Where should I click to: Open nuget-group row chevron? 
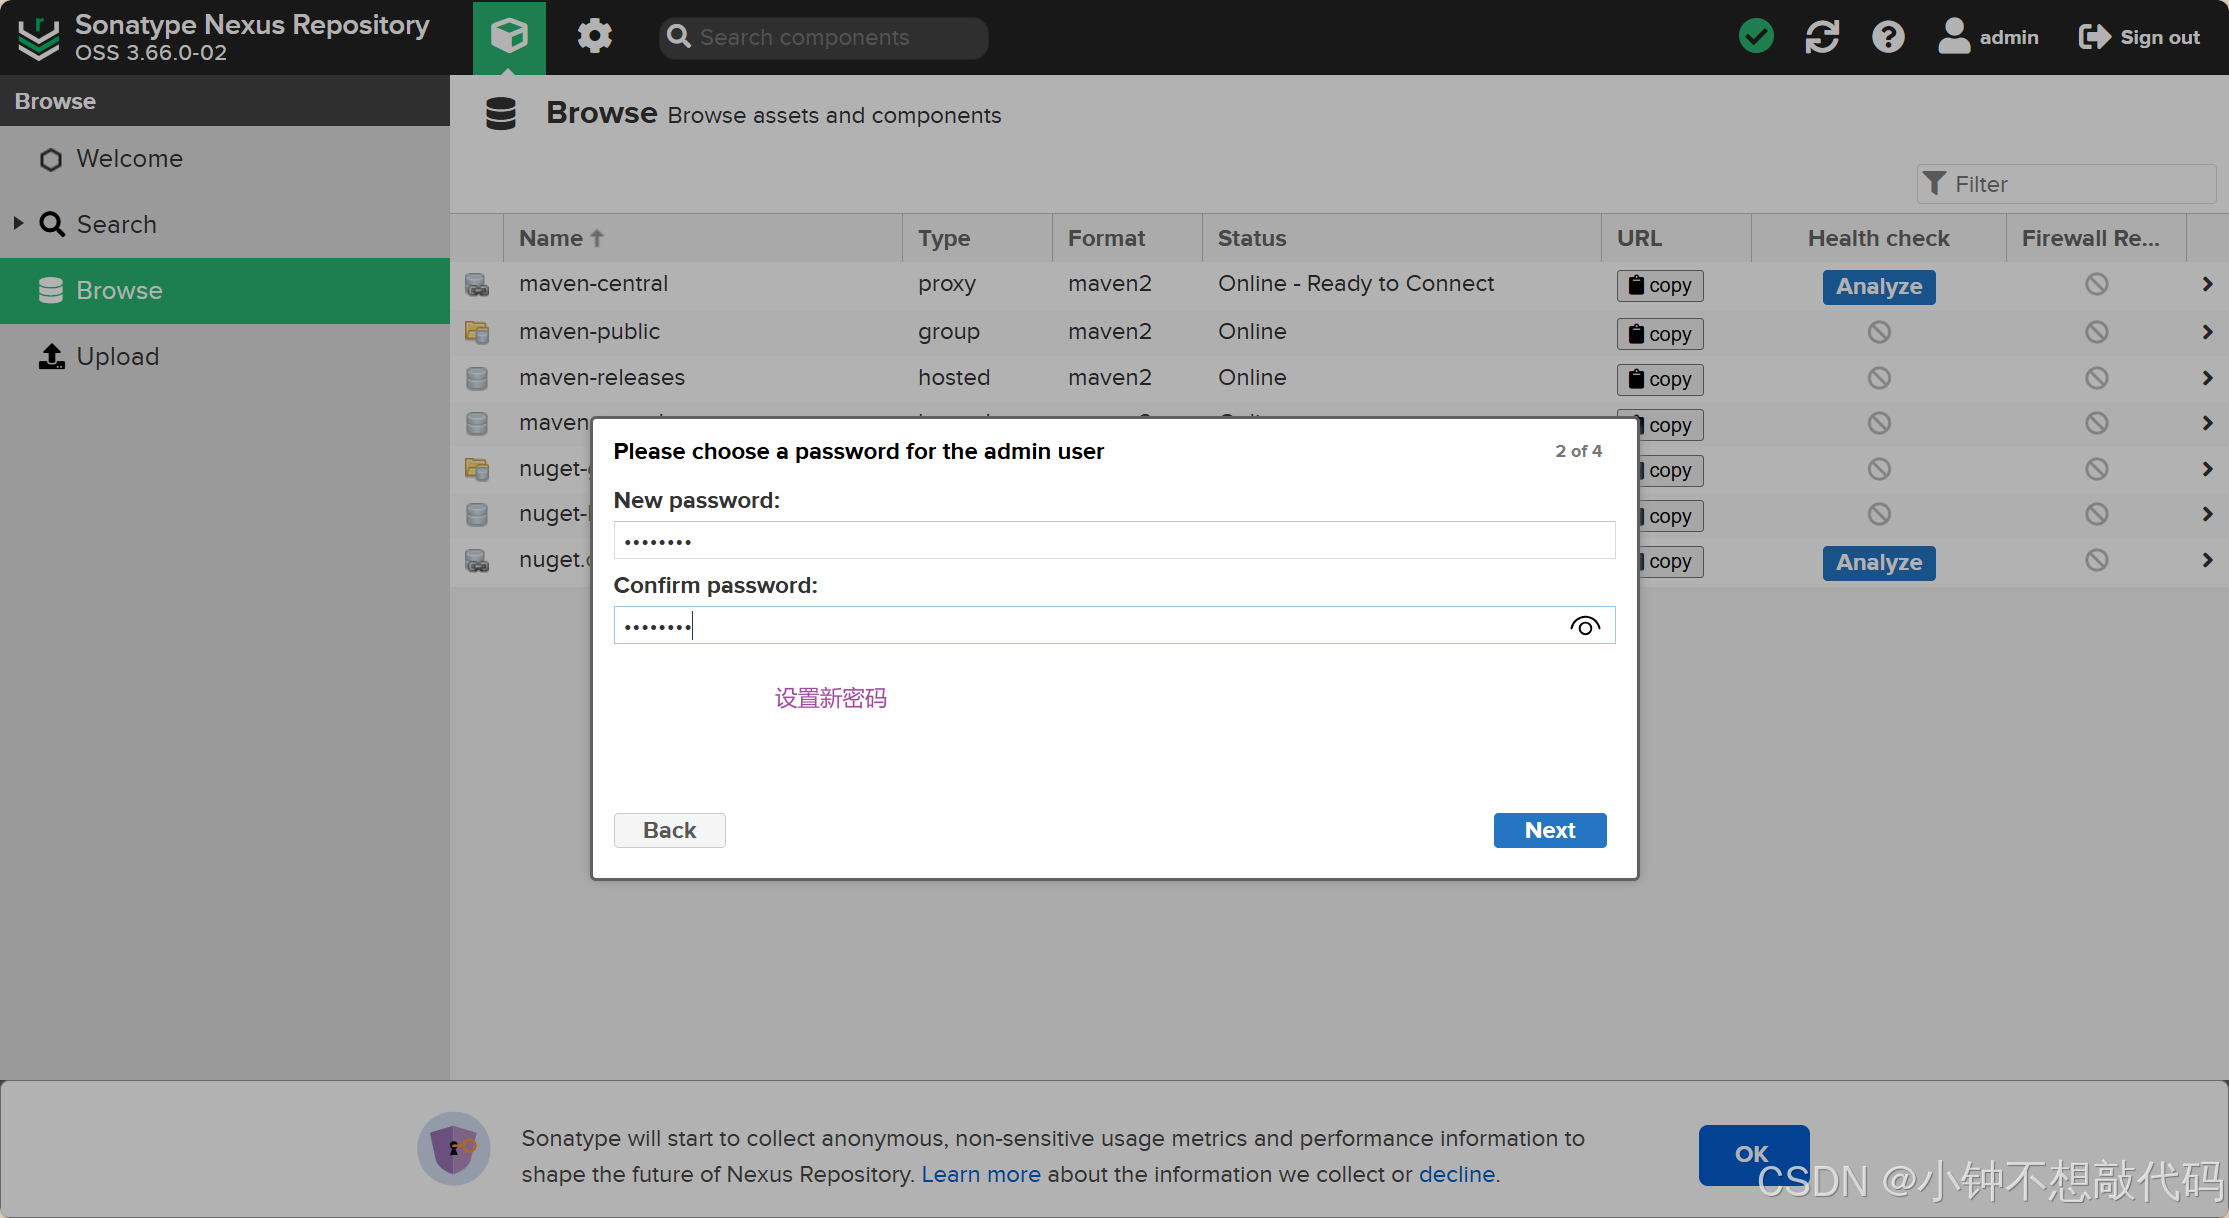pos(2206,469)
